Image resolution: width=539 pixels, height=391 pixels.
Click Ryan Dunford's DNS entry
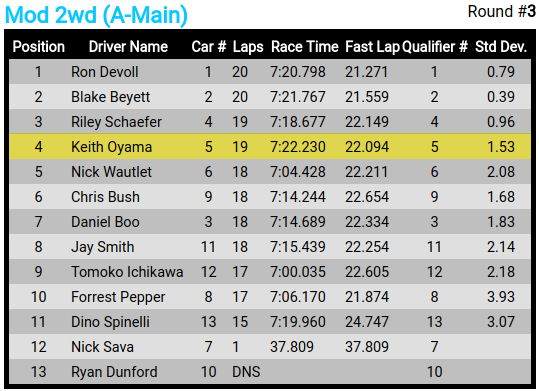click(246, 372)
